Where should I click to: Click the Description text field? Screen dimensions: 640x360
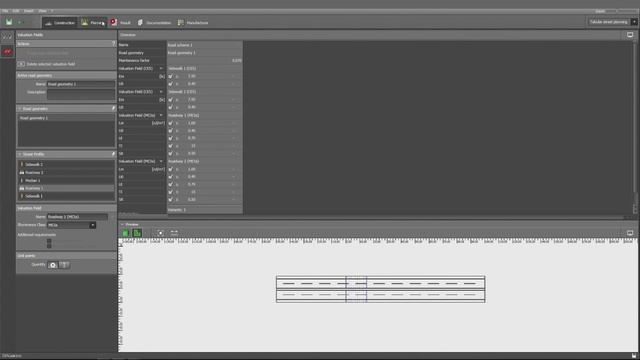point(81,94)
